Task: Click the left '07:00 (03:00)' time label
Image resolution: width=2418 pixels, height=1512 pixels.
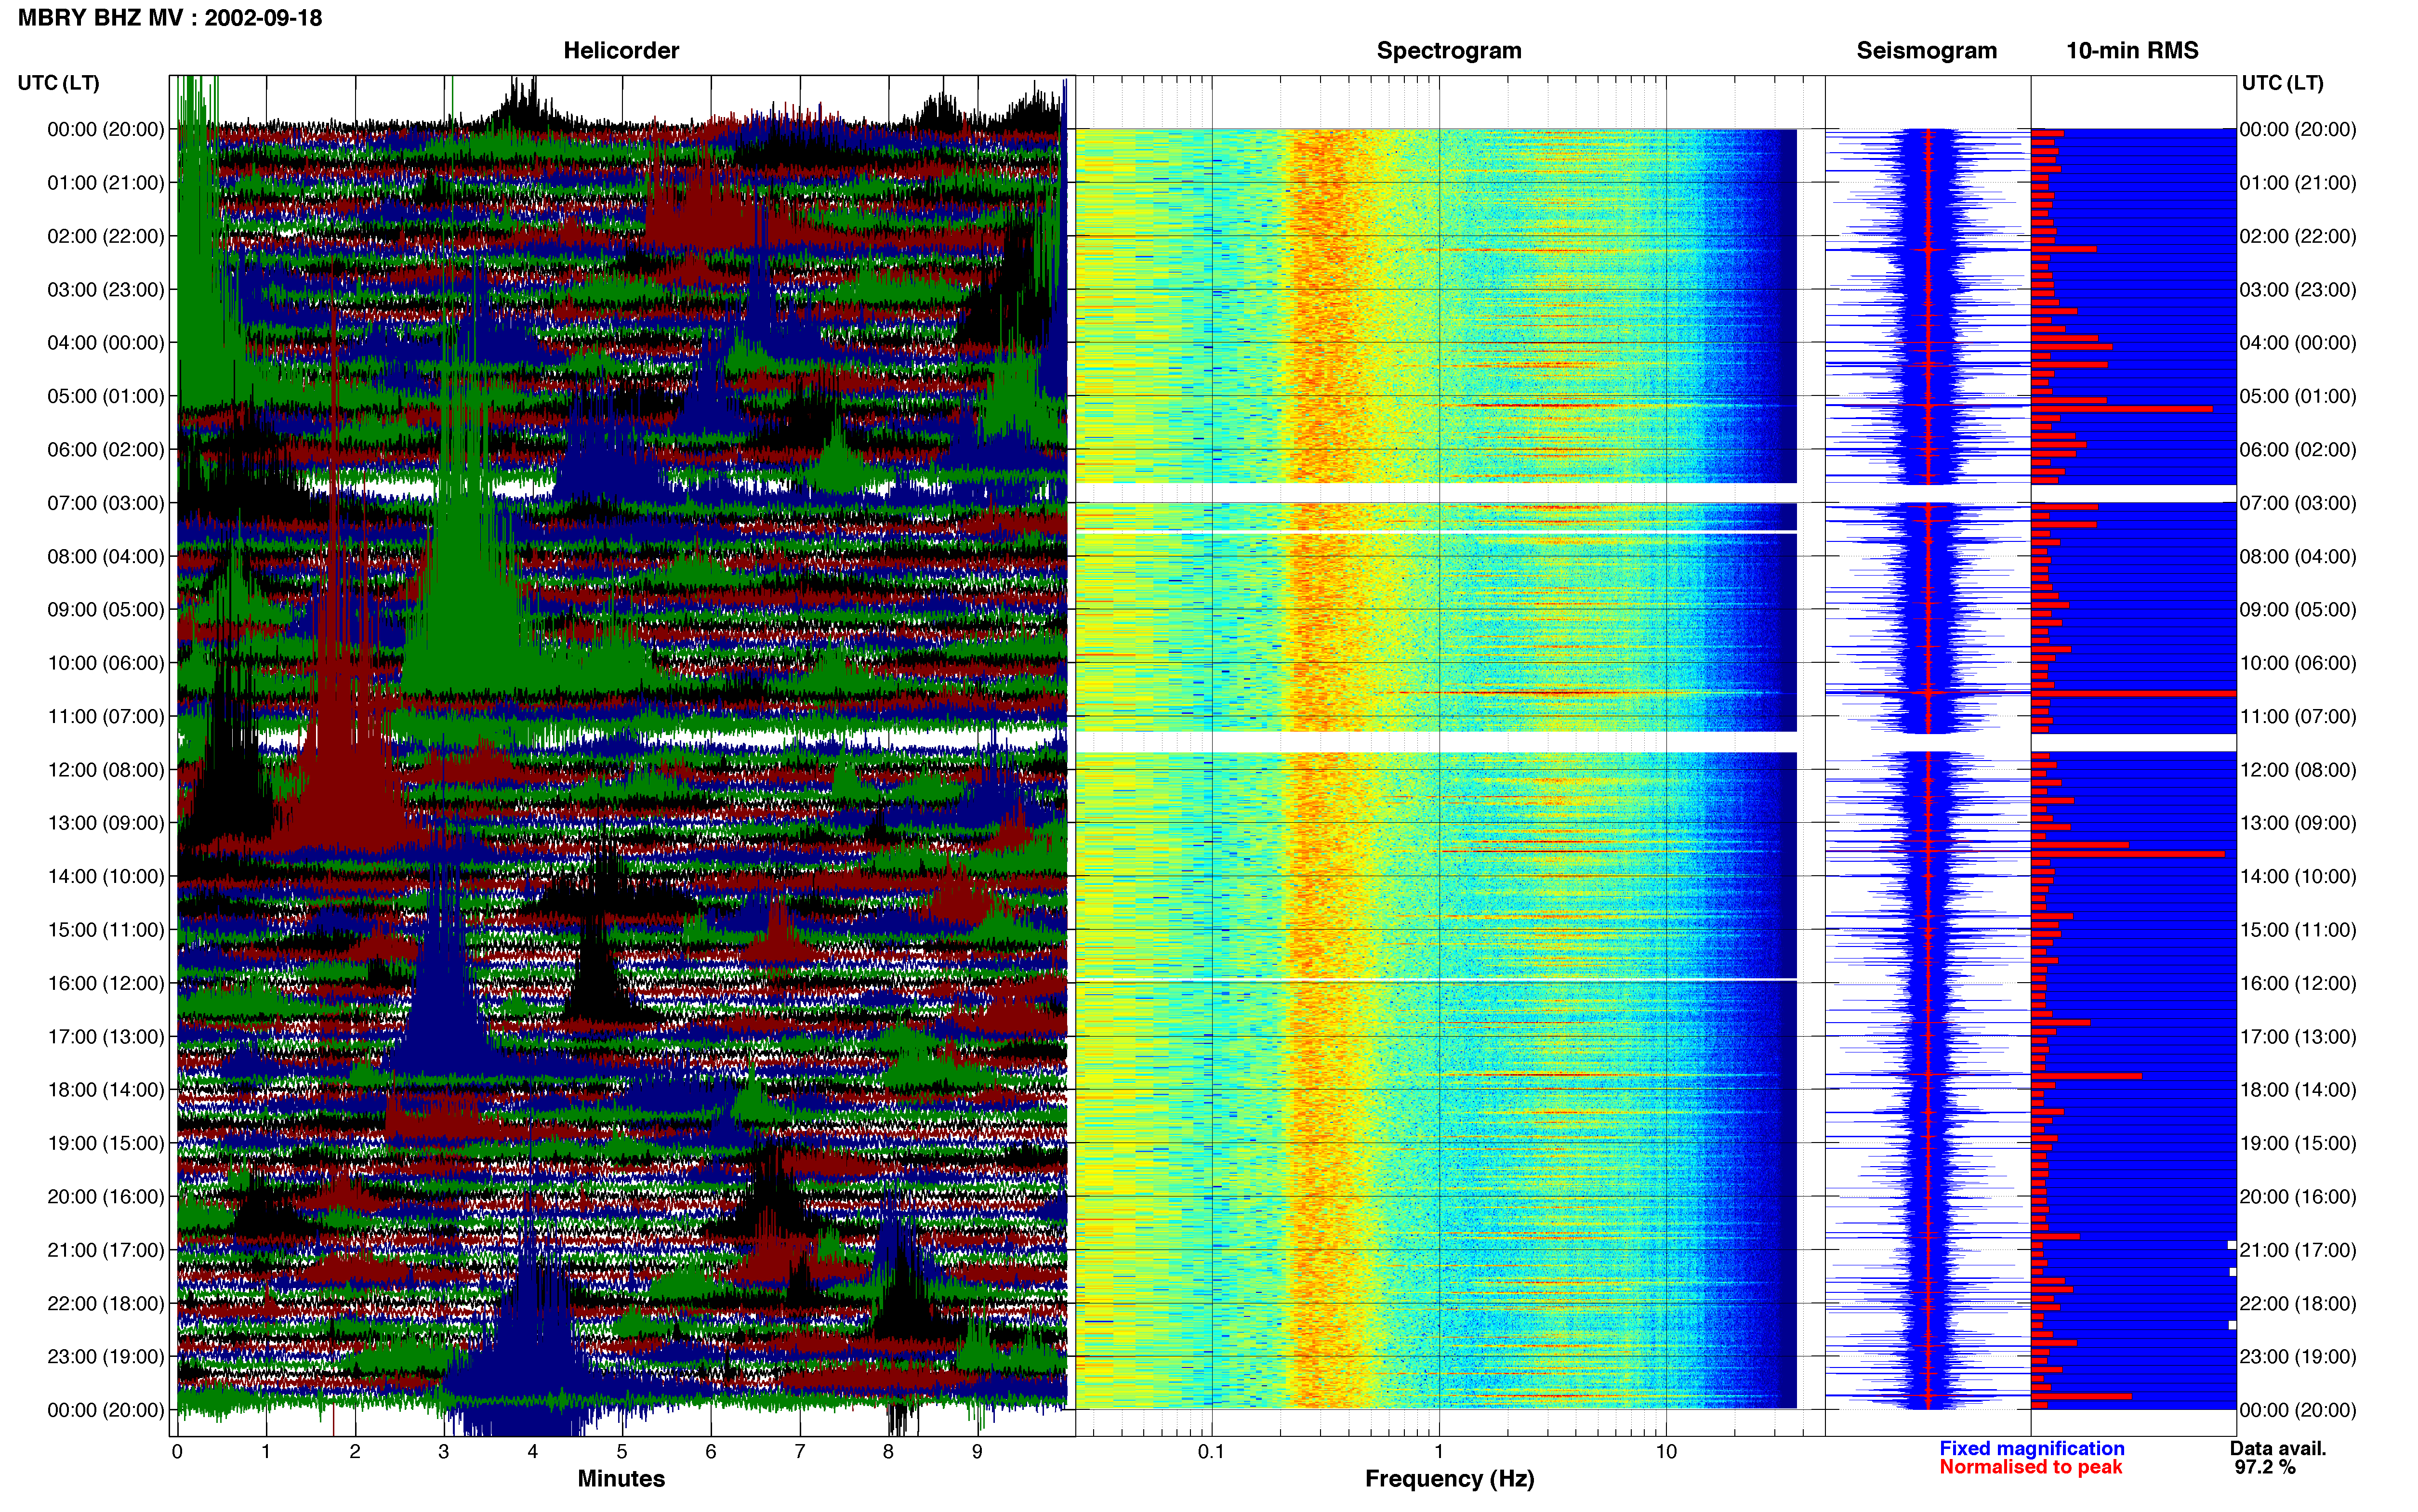Action: click(x=106, y=503)
